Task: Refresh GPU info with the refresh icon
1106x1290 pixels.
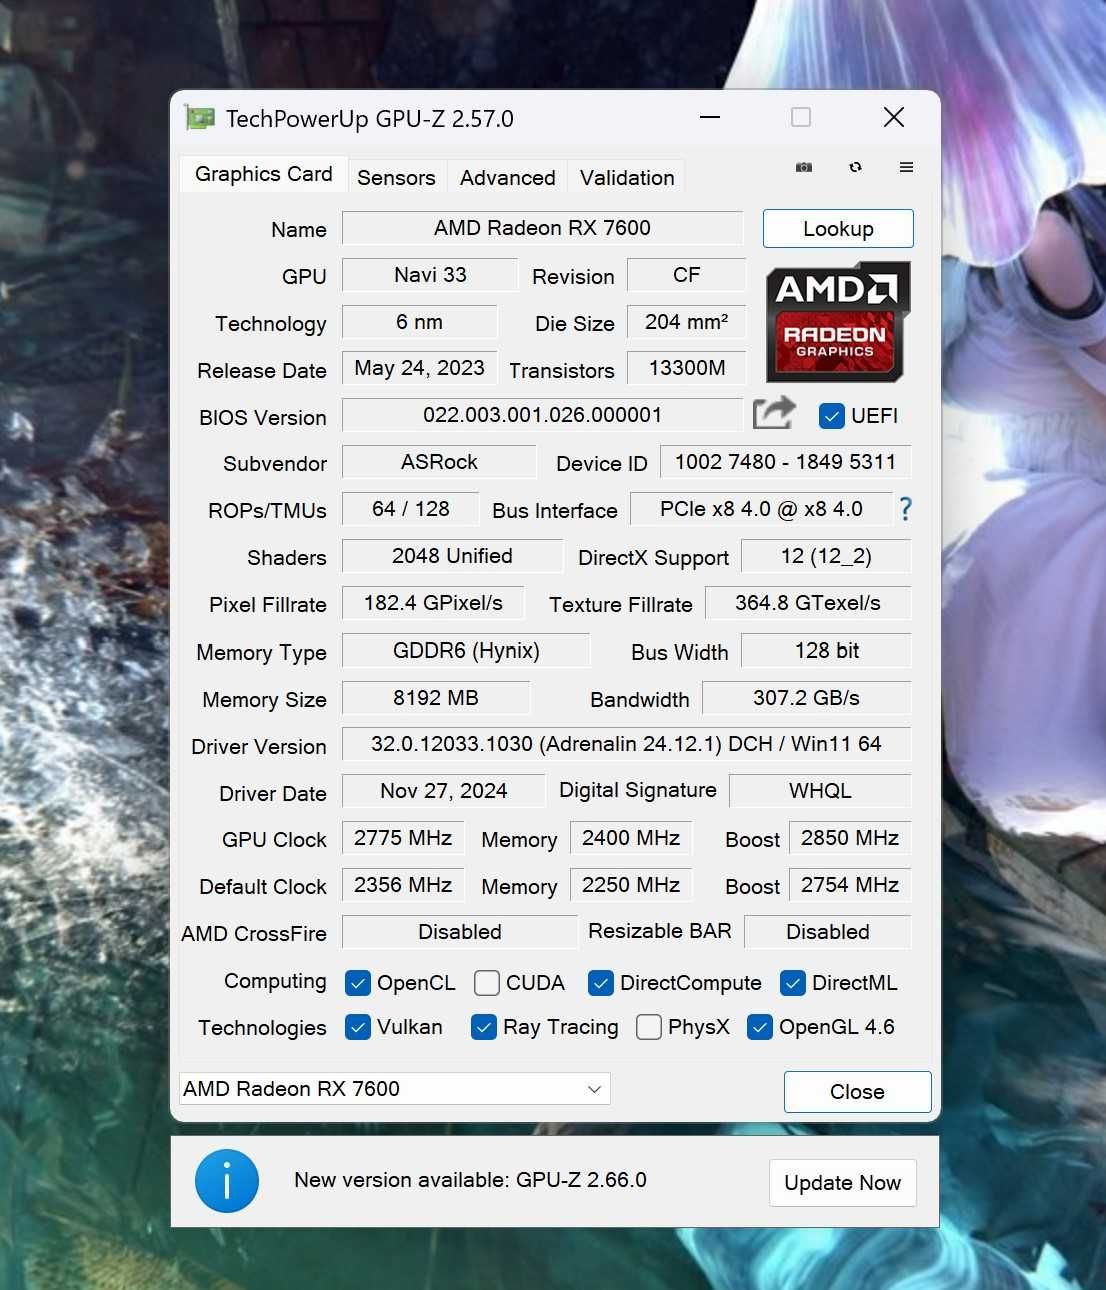Action: [855, 167]
